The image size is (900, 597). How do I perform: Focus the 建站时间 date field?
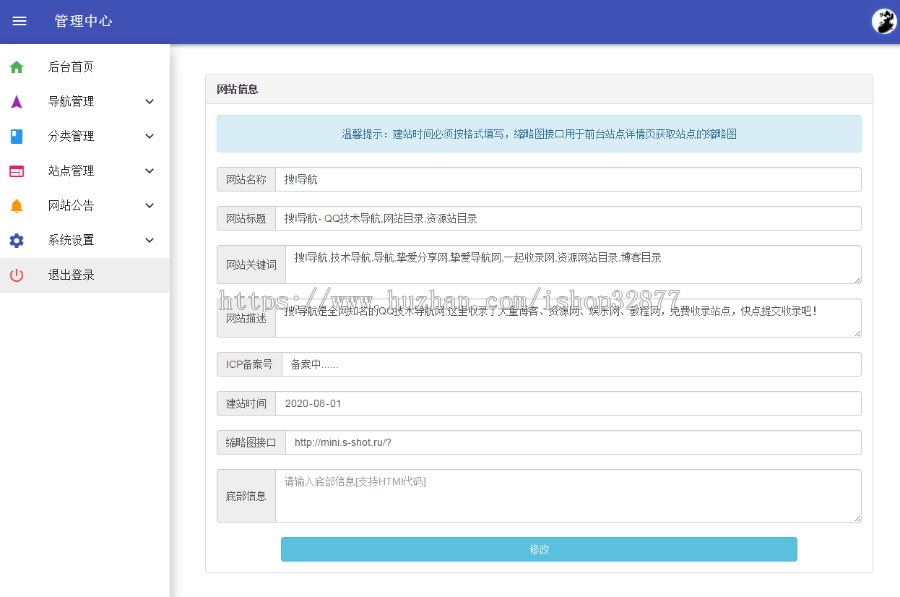pos(568,404)
